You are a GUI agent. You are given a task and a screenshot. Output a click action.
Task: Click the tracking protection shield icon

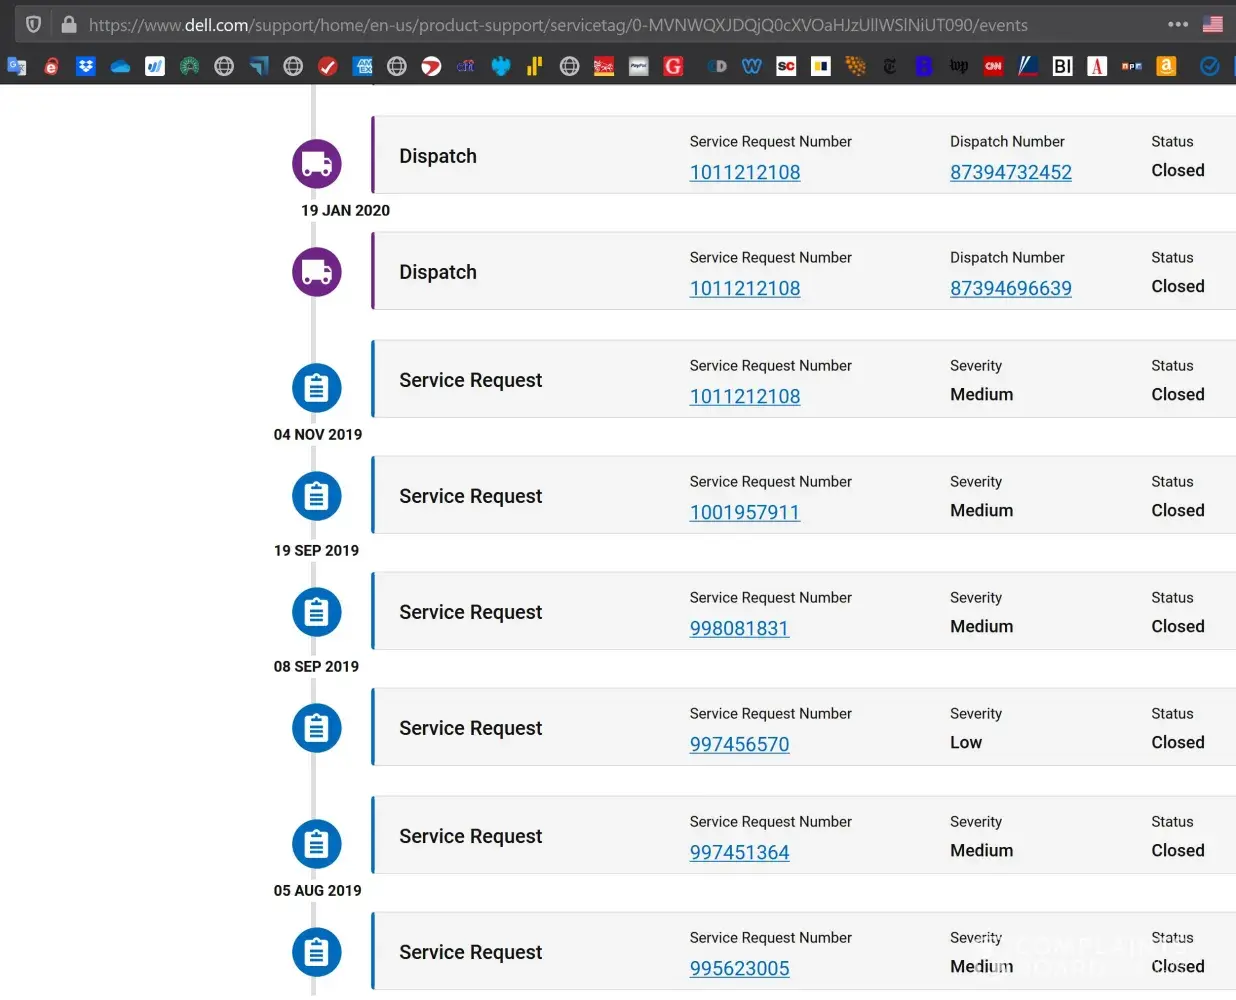point(33,25)
